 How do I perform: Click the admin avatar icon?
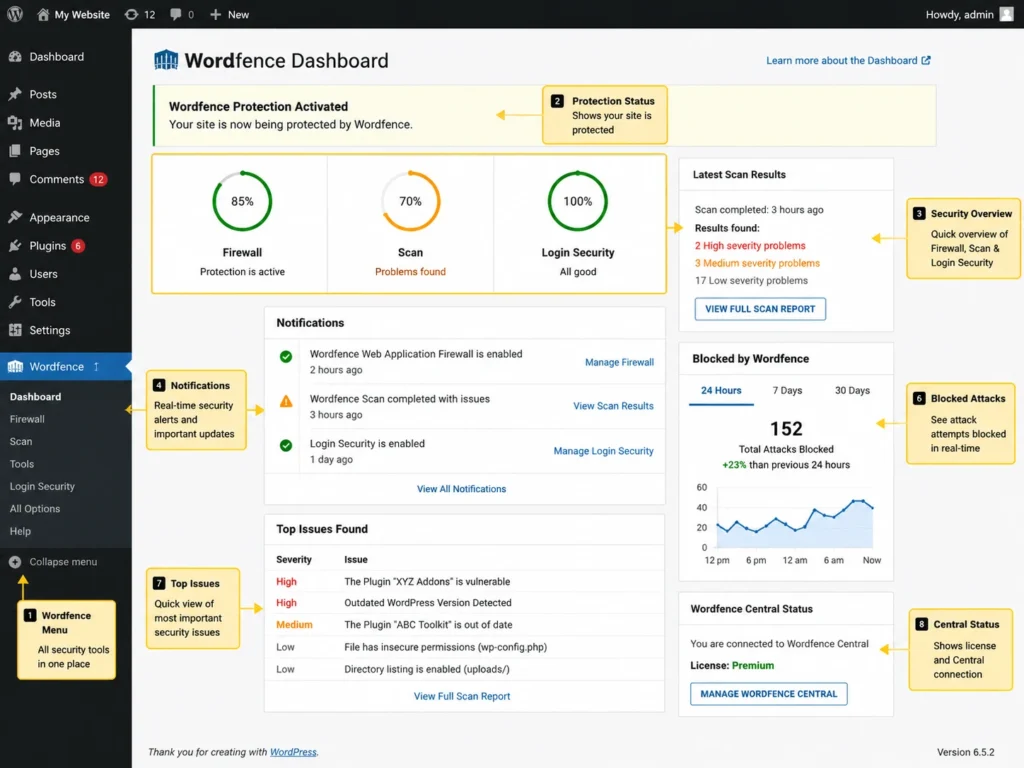(1006, 14)
